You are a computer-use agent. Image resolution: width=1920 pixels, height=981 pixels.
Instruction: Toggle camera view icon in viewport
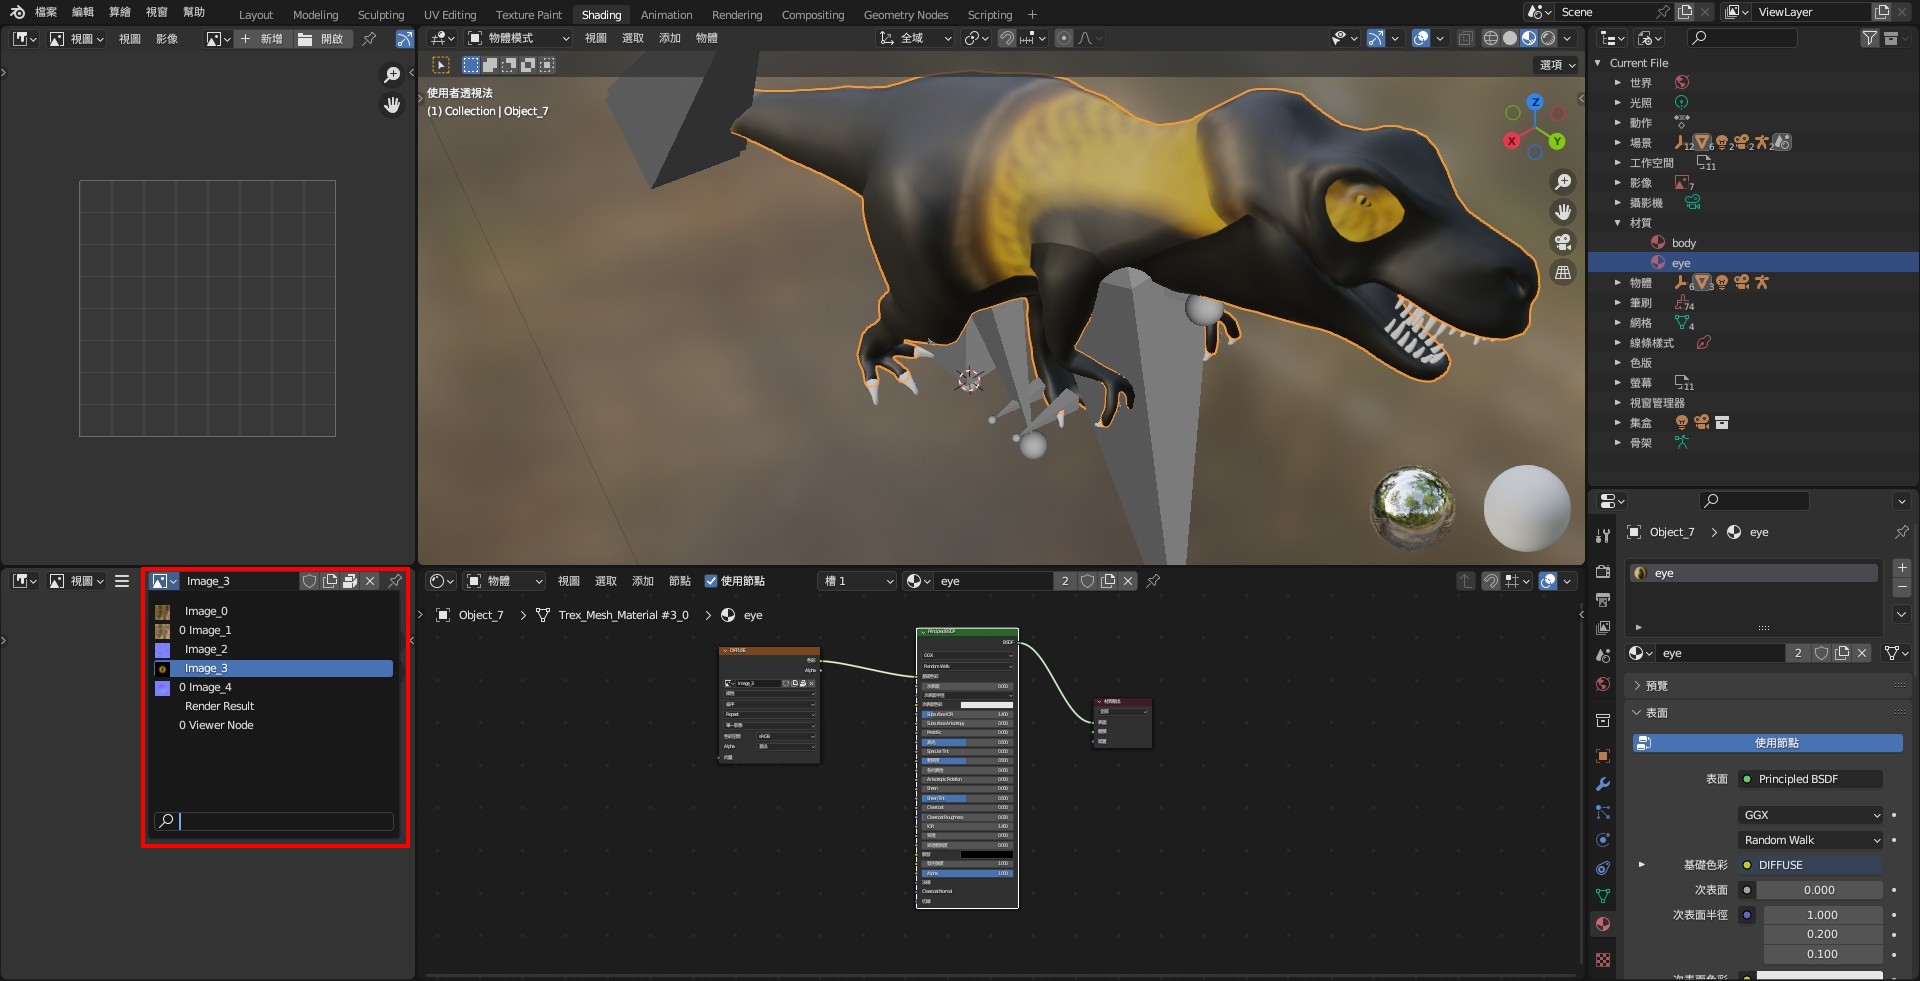[1562, 242]
